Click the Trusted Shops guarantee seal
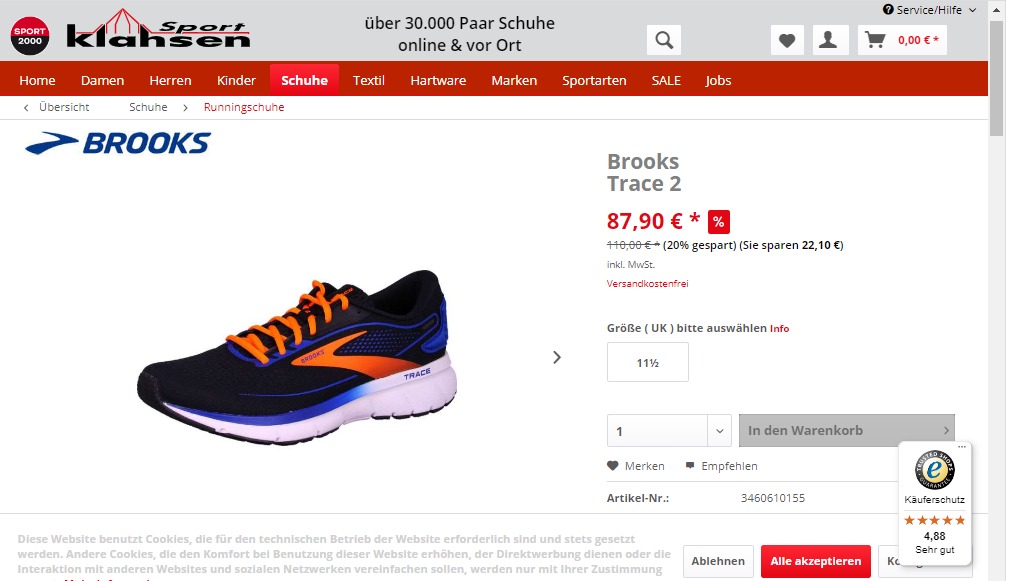The height and width of the screenshot is (581, 1010). tap(934, 470)
